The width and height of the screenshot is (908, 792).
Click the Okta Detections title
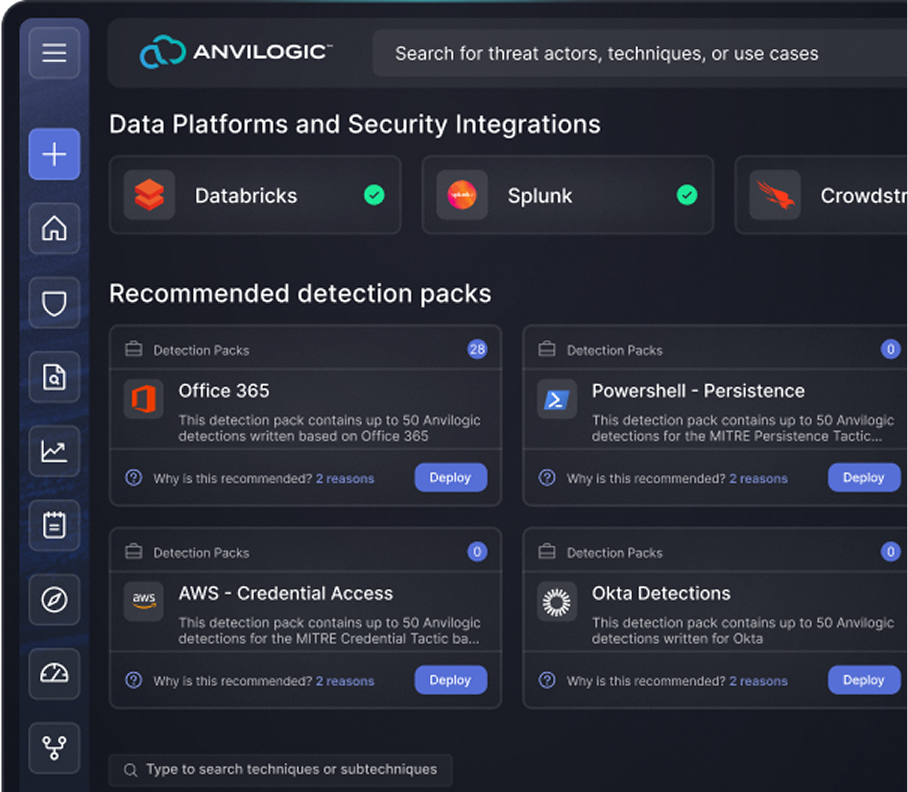click(x=661, y=593)
